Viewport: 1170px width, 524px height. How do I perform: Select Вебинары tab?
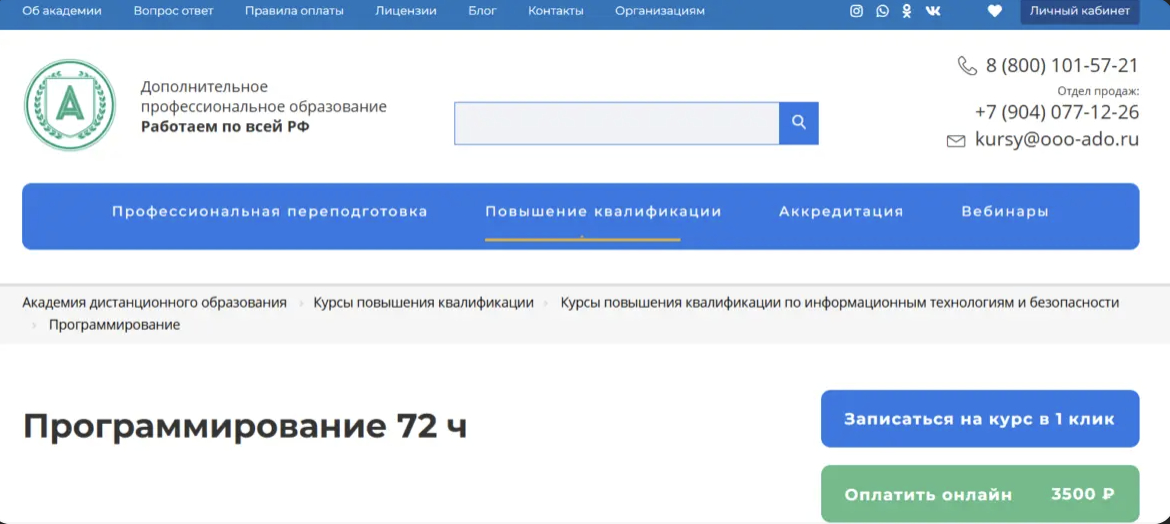coord(1005,212)
